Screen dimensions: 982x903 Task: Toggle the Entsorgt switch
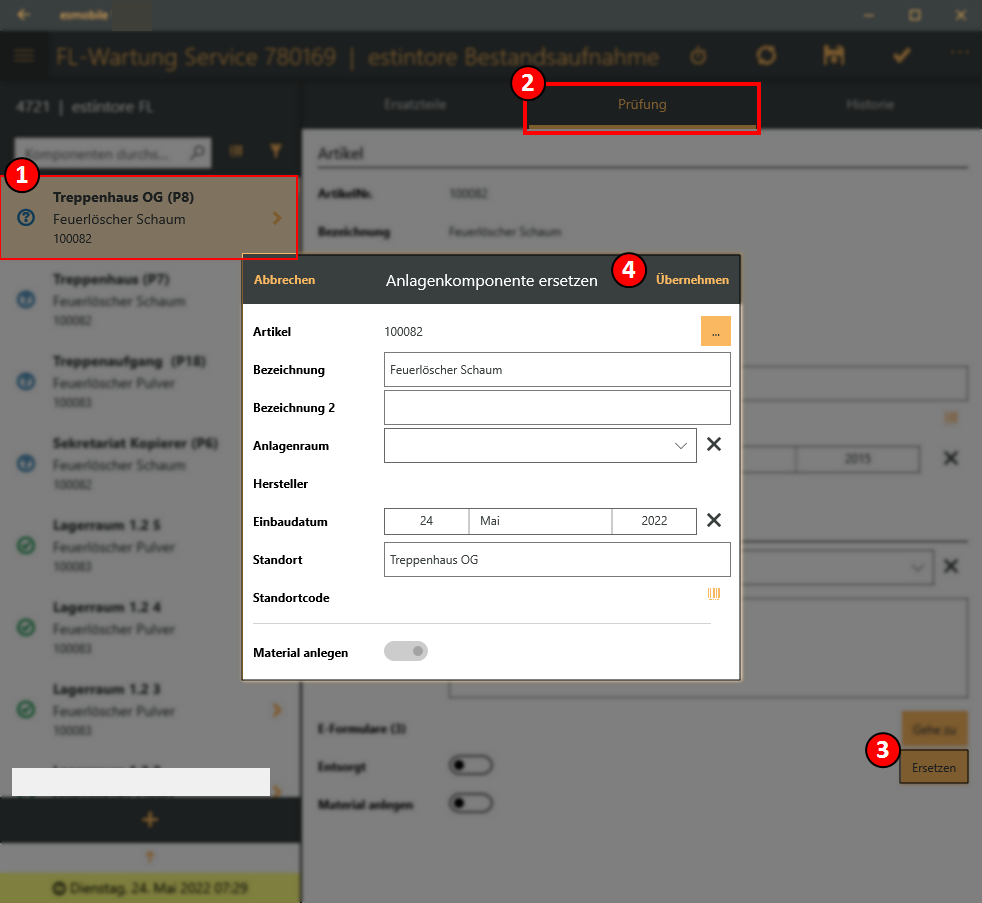point(471,765)
